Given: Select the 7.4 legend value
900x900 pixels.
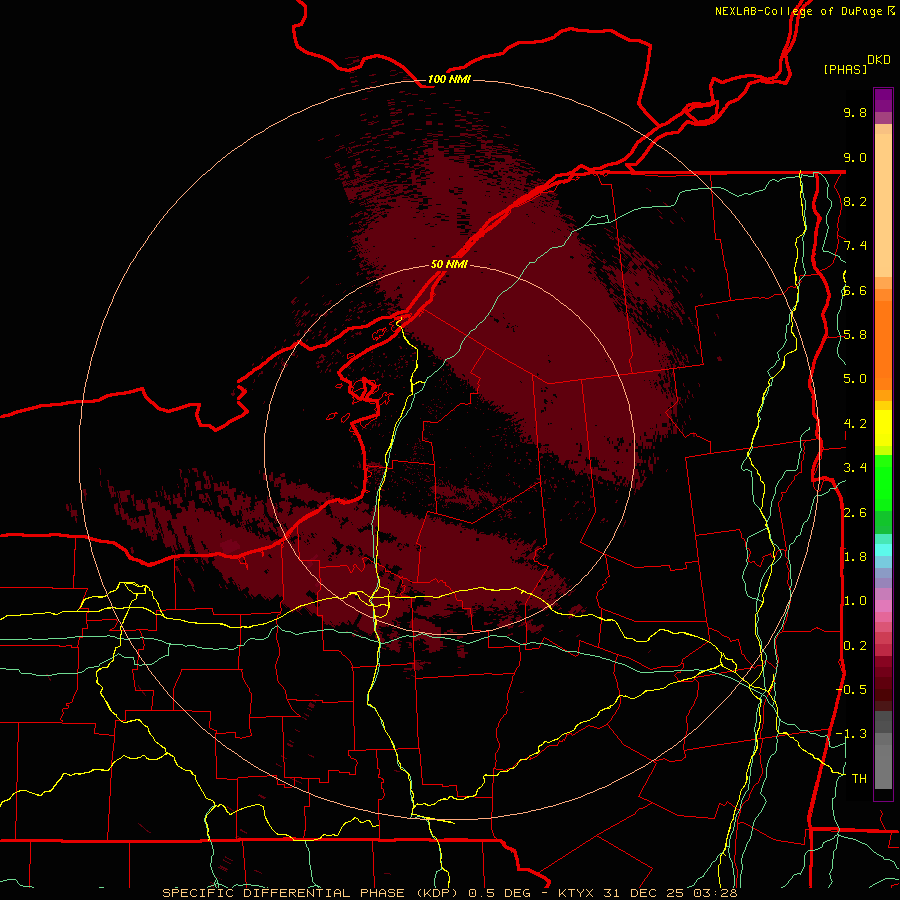Looking at the screenshot, I should point(855,246).
